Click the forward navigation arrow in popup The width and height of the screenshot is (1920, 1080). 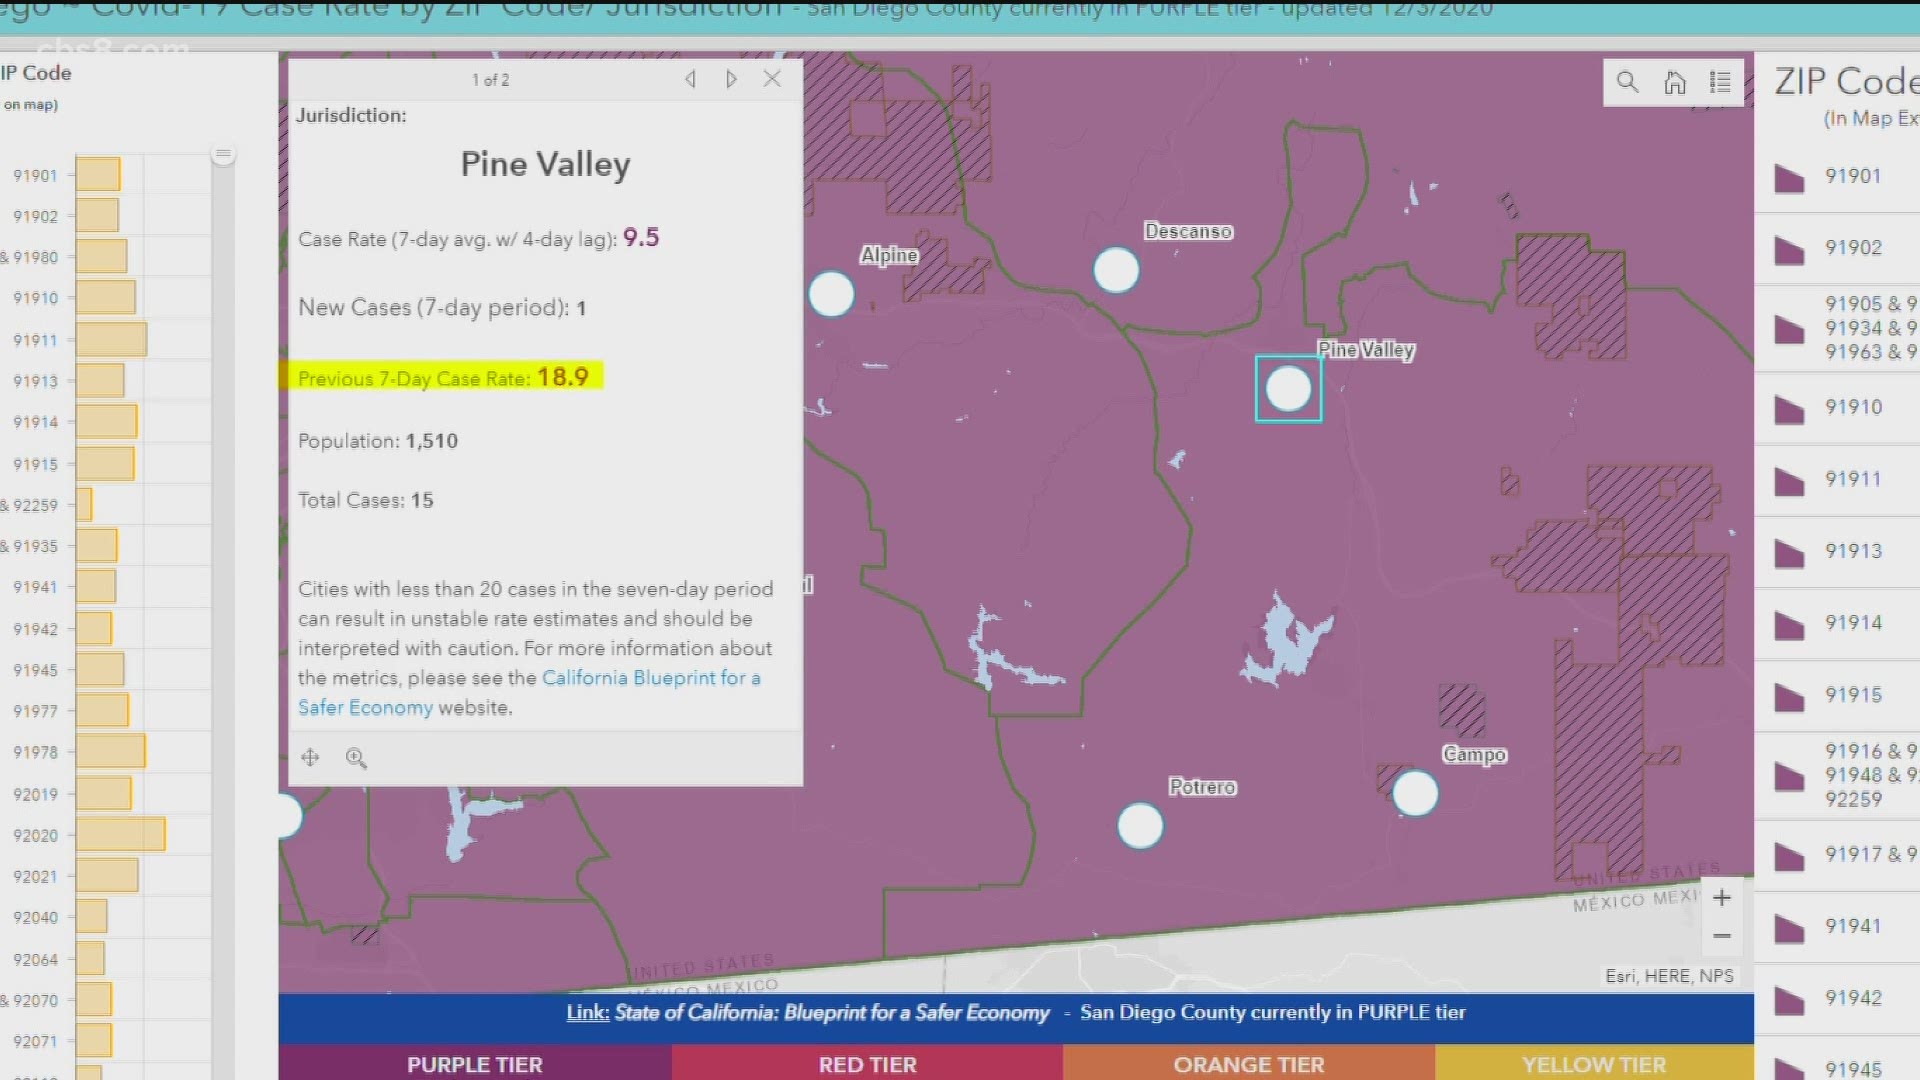pyautogui.click(x=729, y=79)
